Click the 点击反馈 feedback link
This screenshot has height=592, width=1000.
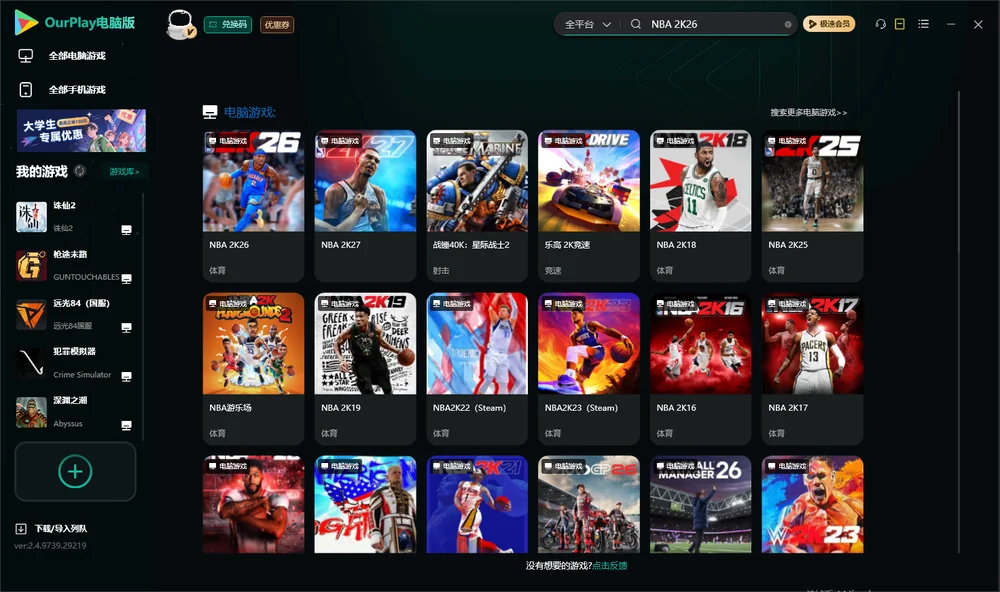(x=610, y=565)
